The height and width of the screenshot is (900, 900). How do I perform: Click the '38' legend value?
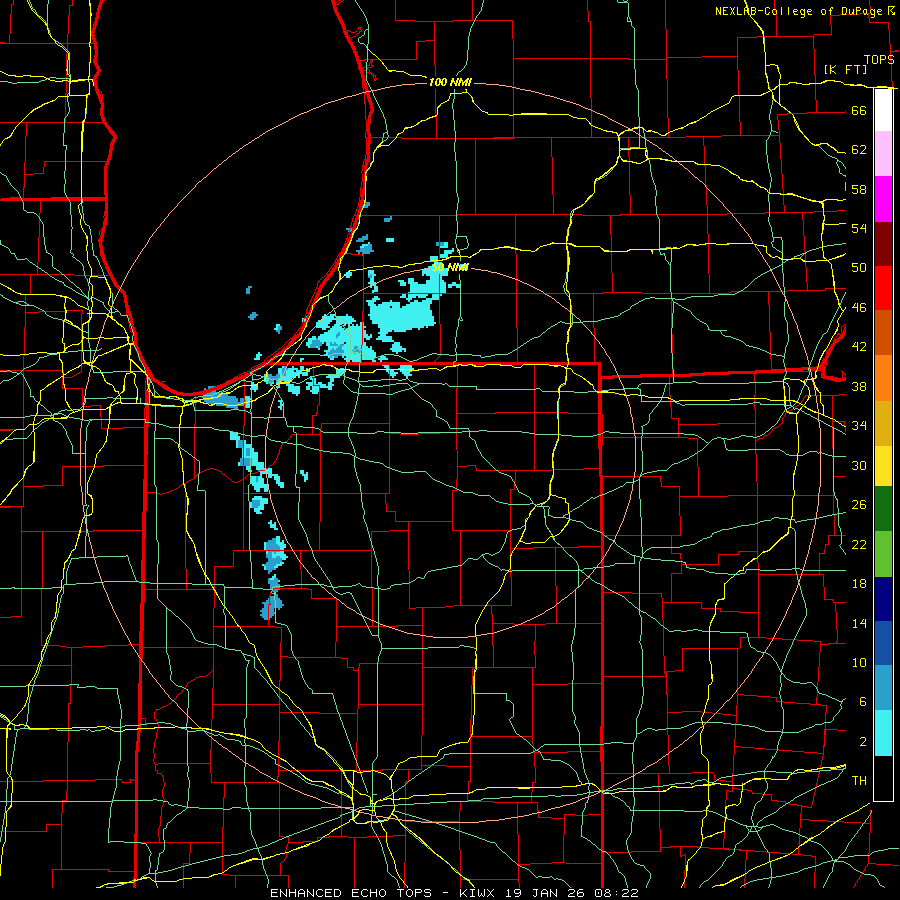[859, 386]
